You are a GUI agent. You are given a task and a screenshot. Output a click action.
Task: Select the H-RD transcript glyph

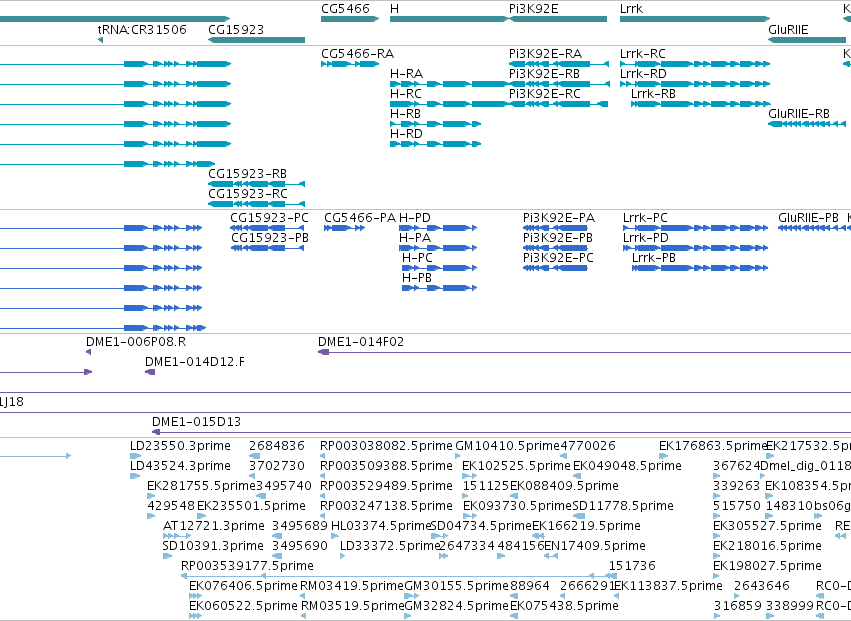(x=435, y=144)
